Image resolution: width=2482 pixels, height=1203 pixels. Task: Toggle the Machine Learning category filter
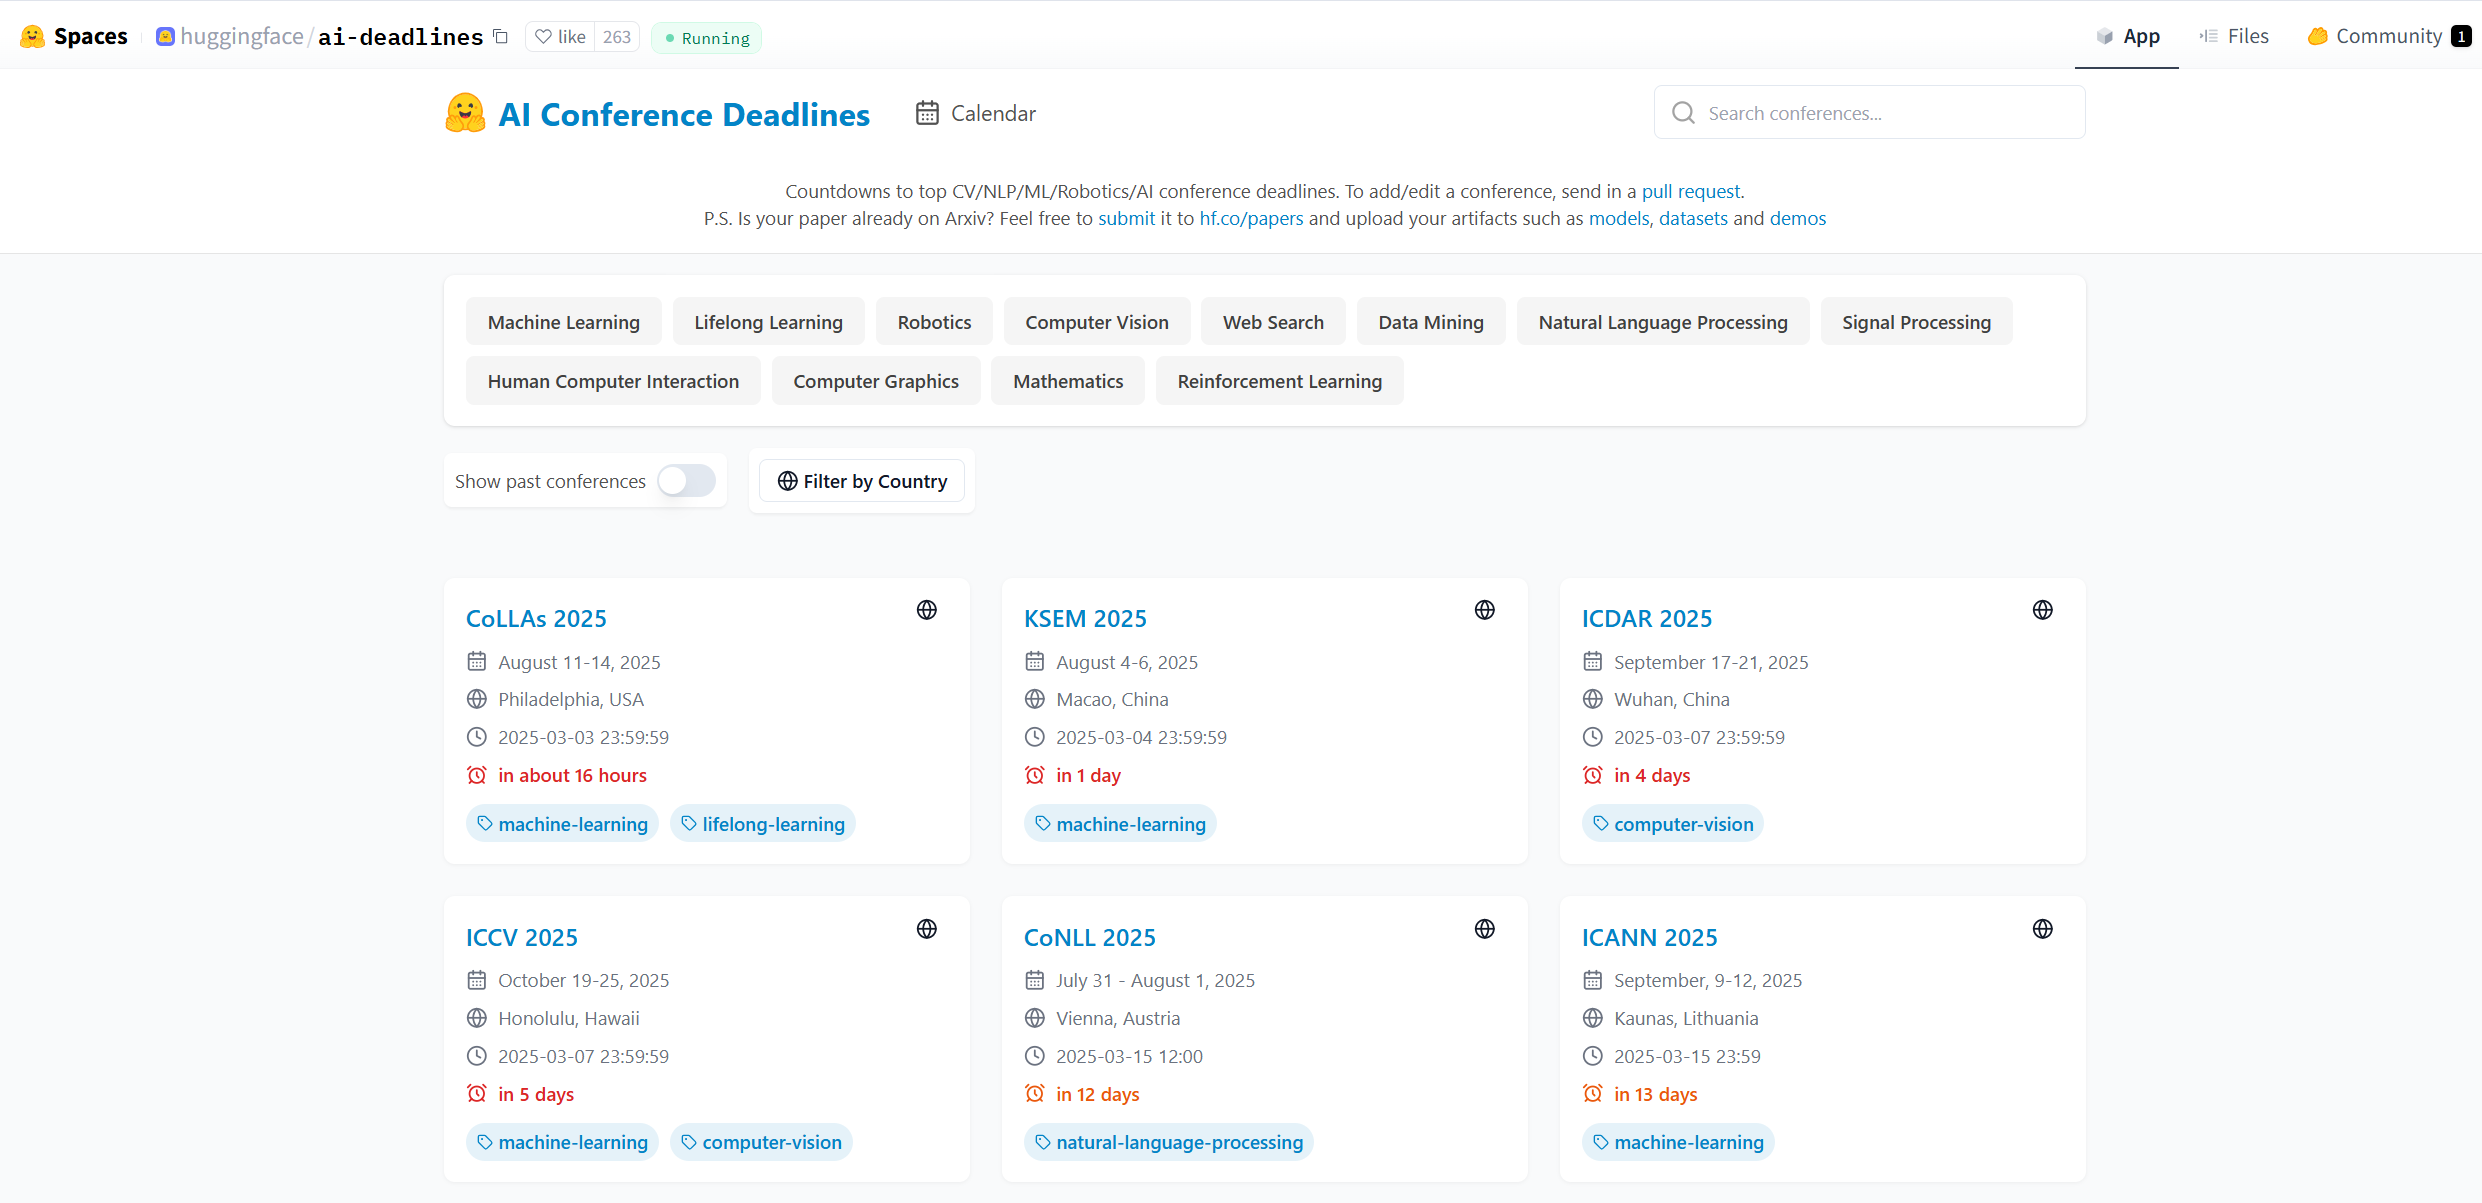[564, 322]
